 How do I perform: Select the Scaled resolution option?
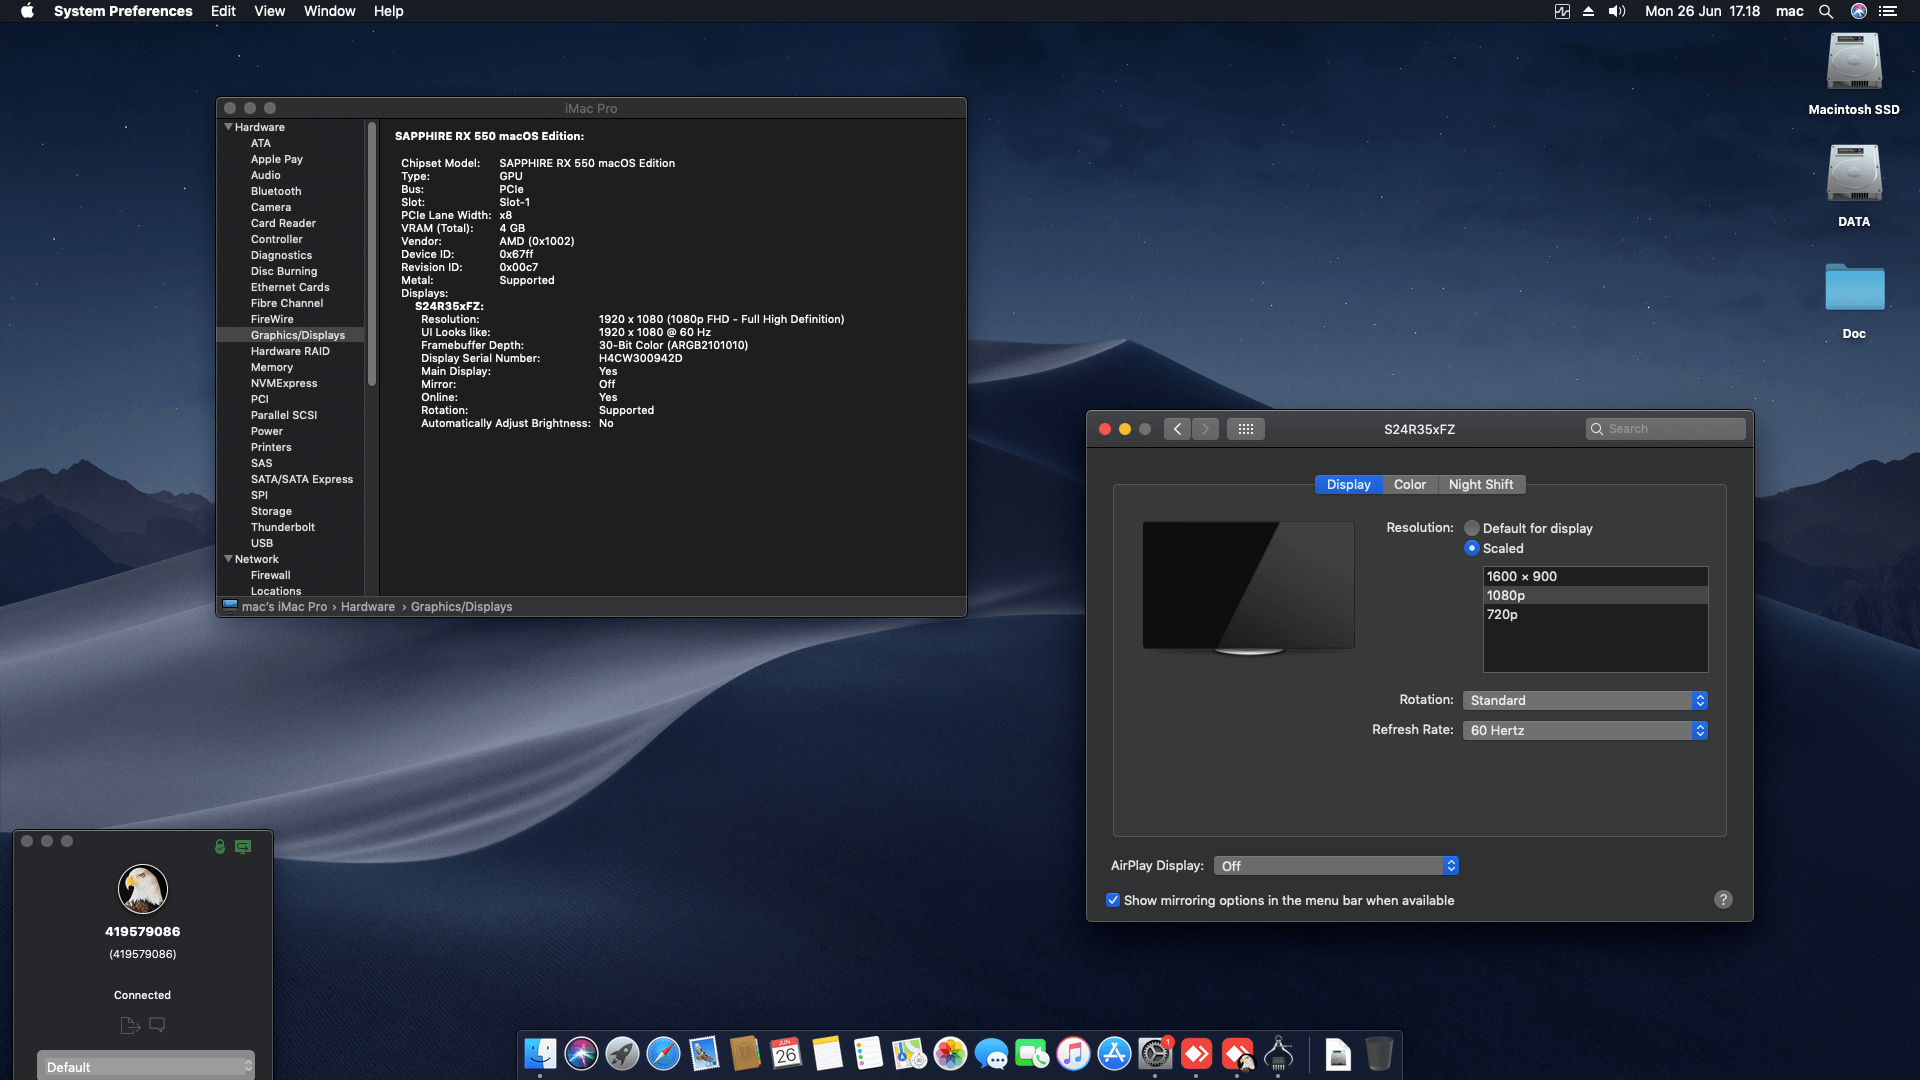[1472, 548]
